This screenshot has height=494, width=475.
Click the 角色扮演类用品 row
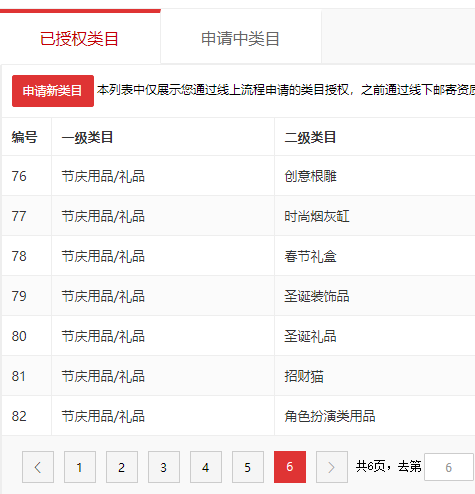[238, 416]
